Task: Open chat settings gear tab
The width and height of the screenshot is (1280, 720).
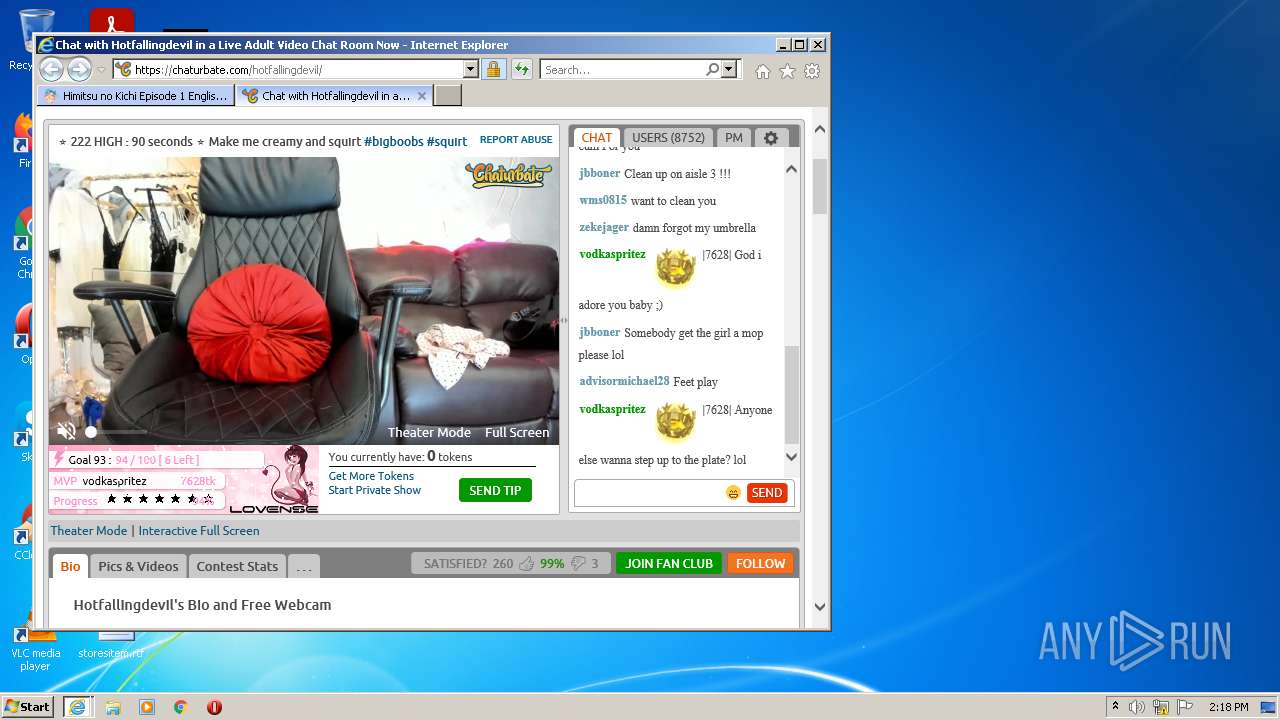Action: (771, 138)
